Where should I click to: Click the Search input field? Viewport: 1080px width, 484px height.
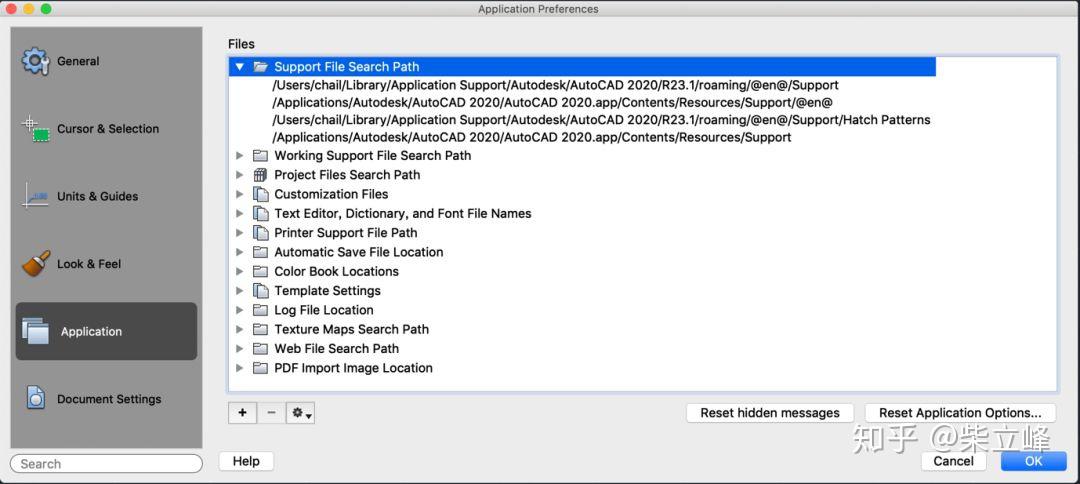click(106, 464)
